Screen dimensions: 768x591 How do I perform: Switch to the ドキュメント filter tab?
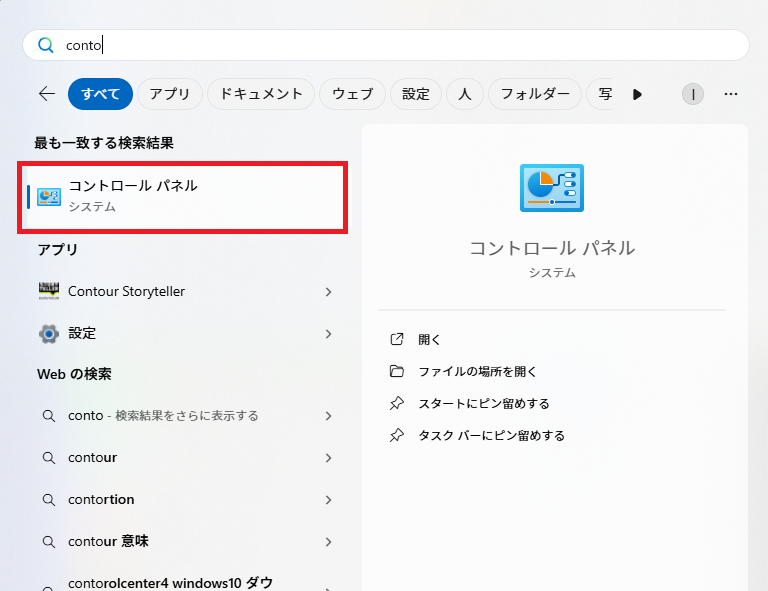[x=261, y=94]
